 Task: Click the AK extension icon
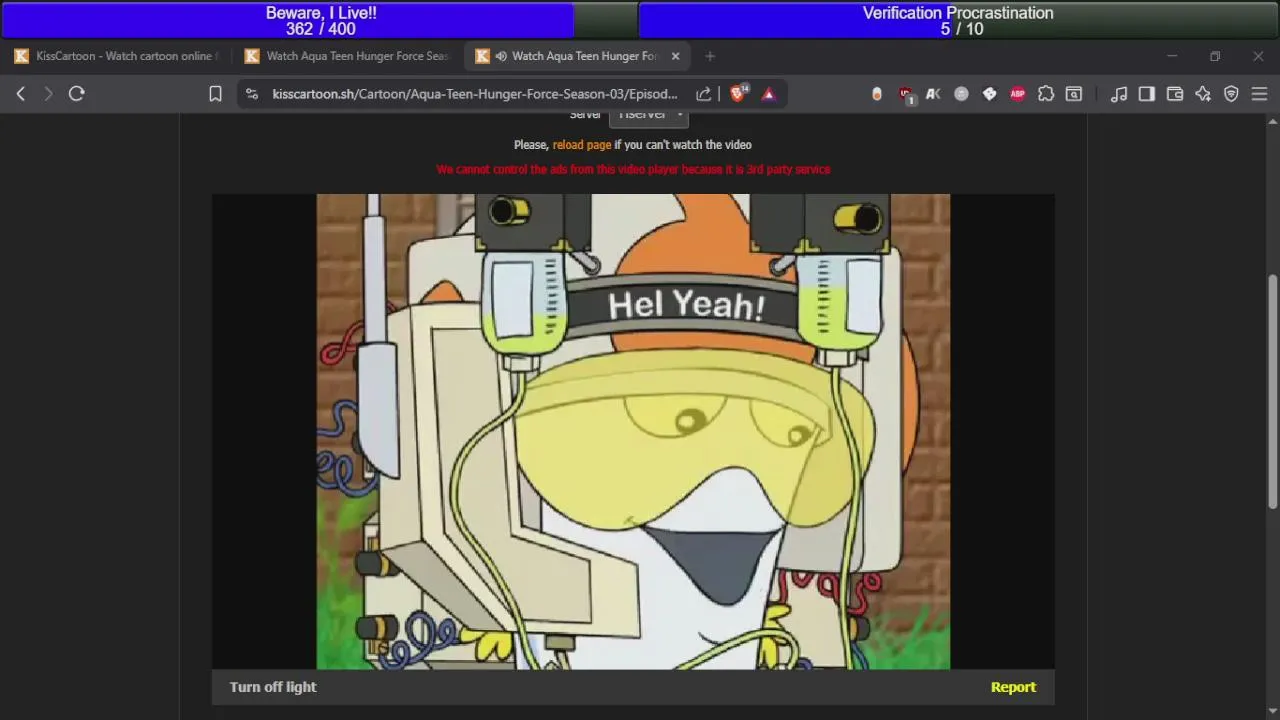tap(933, 94)
